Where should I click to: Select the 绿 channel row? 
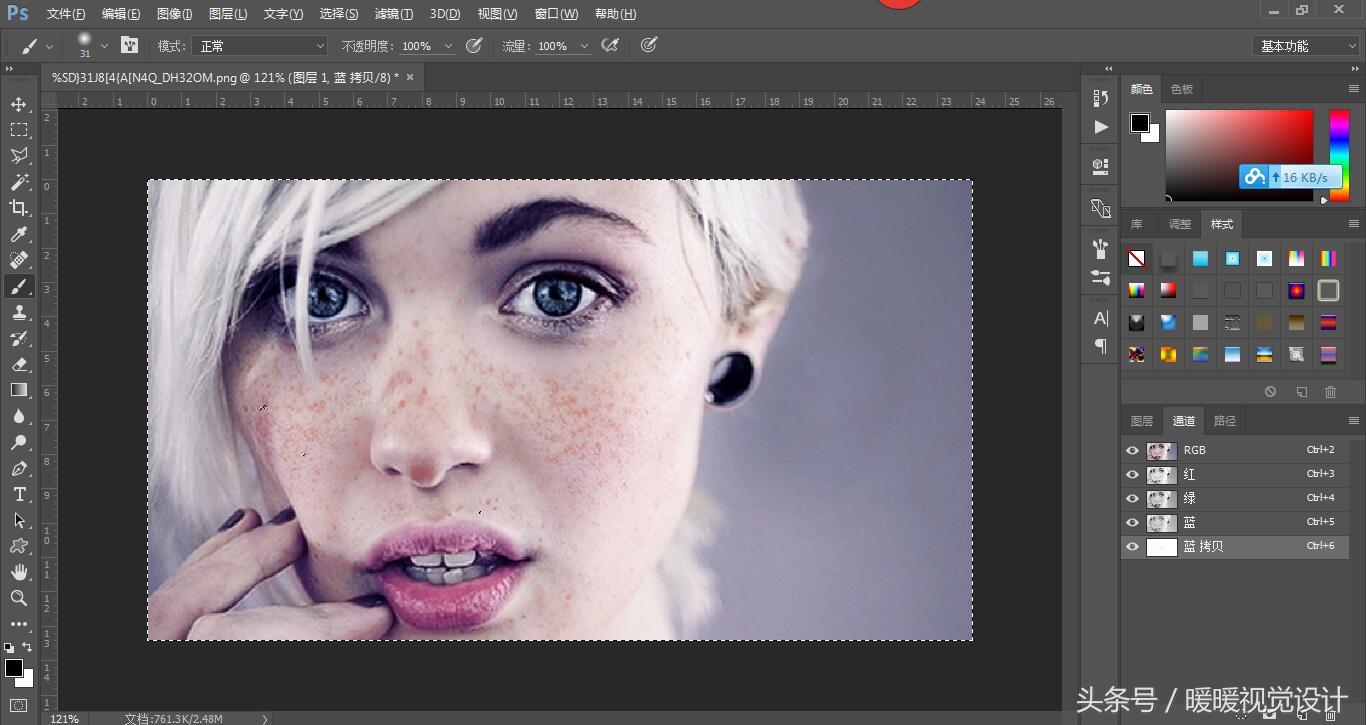(x=1240, y=498)
